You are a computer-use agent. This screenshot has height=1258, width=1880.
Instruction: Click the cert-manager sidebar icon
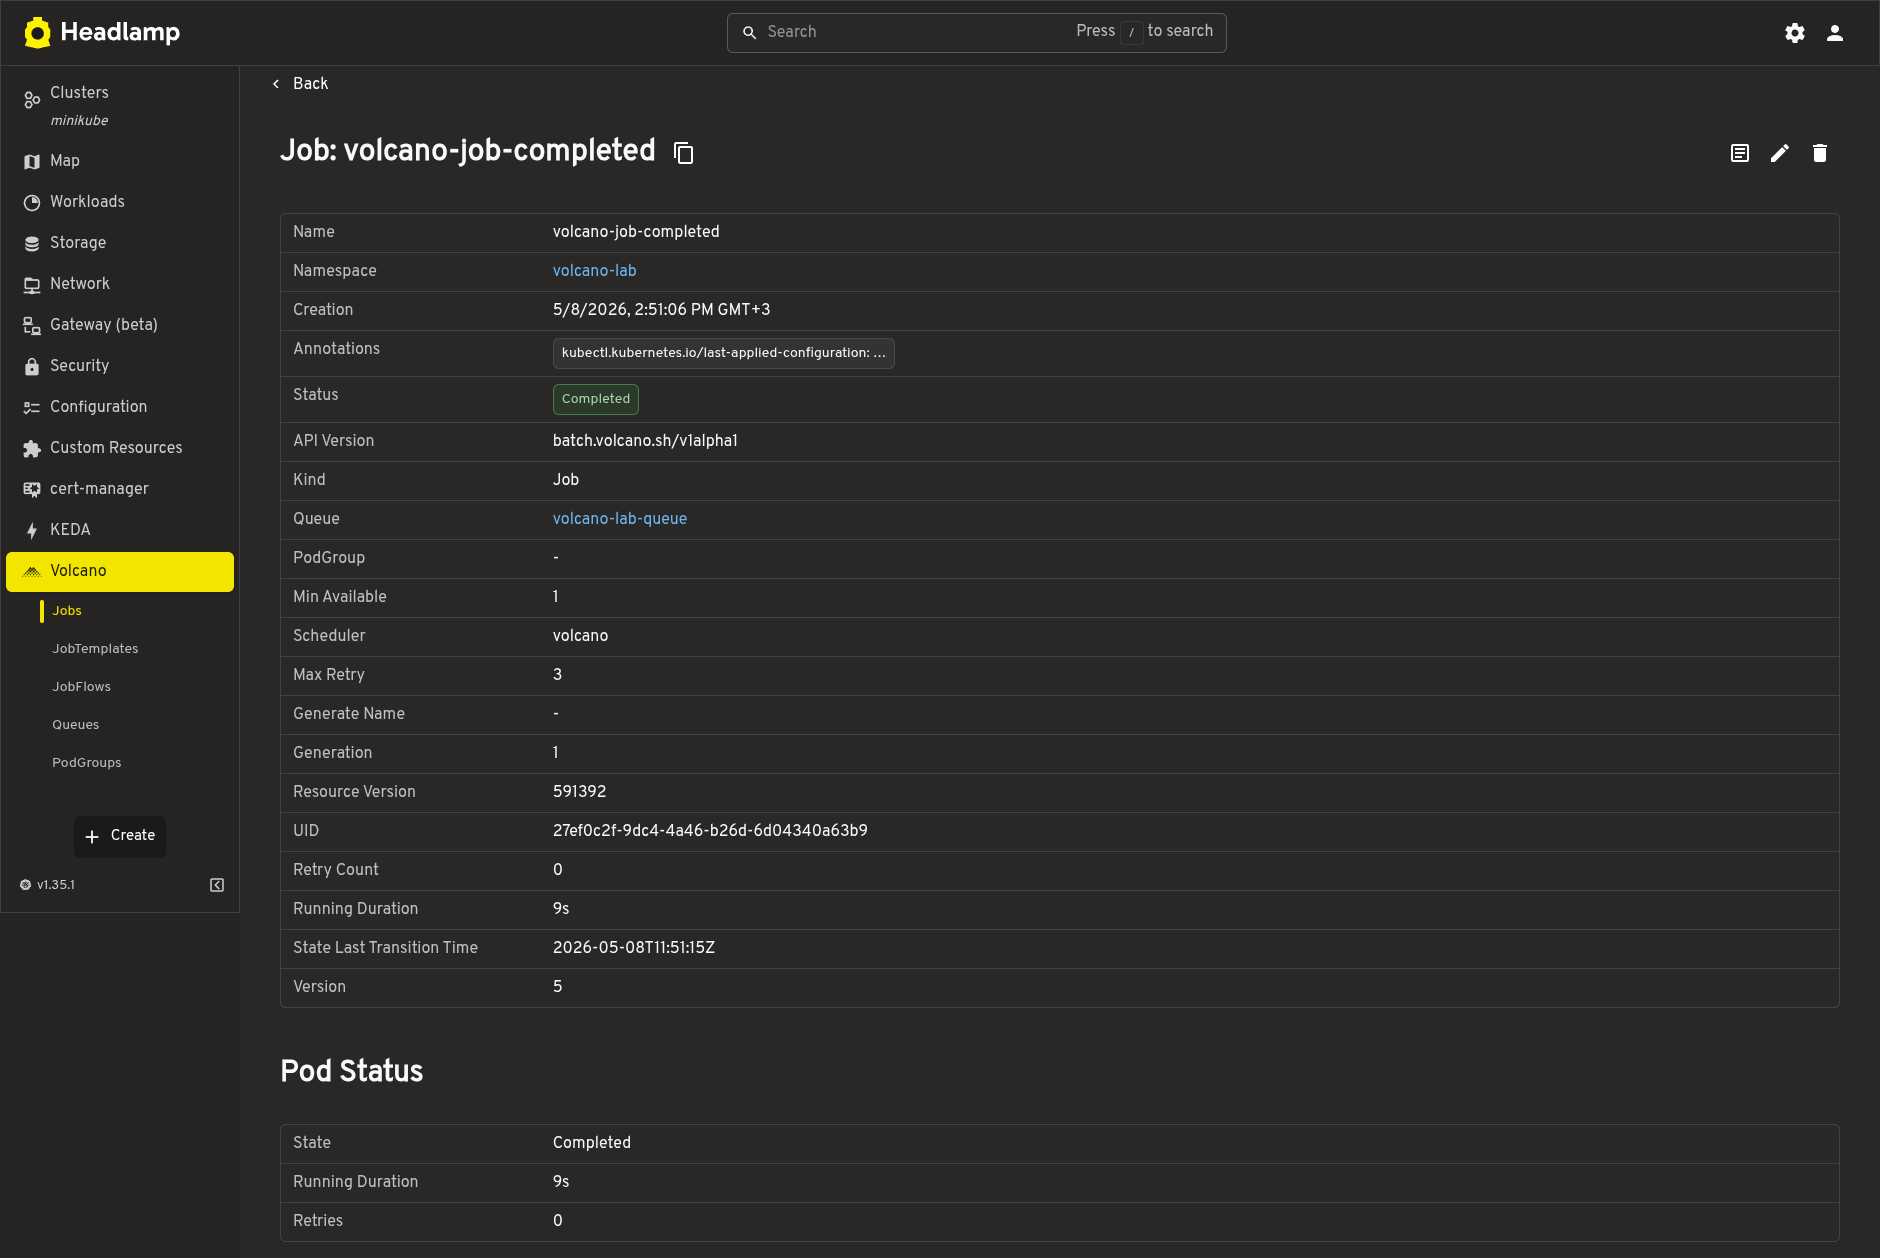point(32,489)
